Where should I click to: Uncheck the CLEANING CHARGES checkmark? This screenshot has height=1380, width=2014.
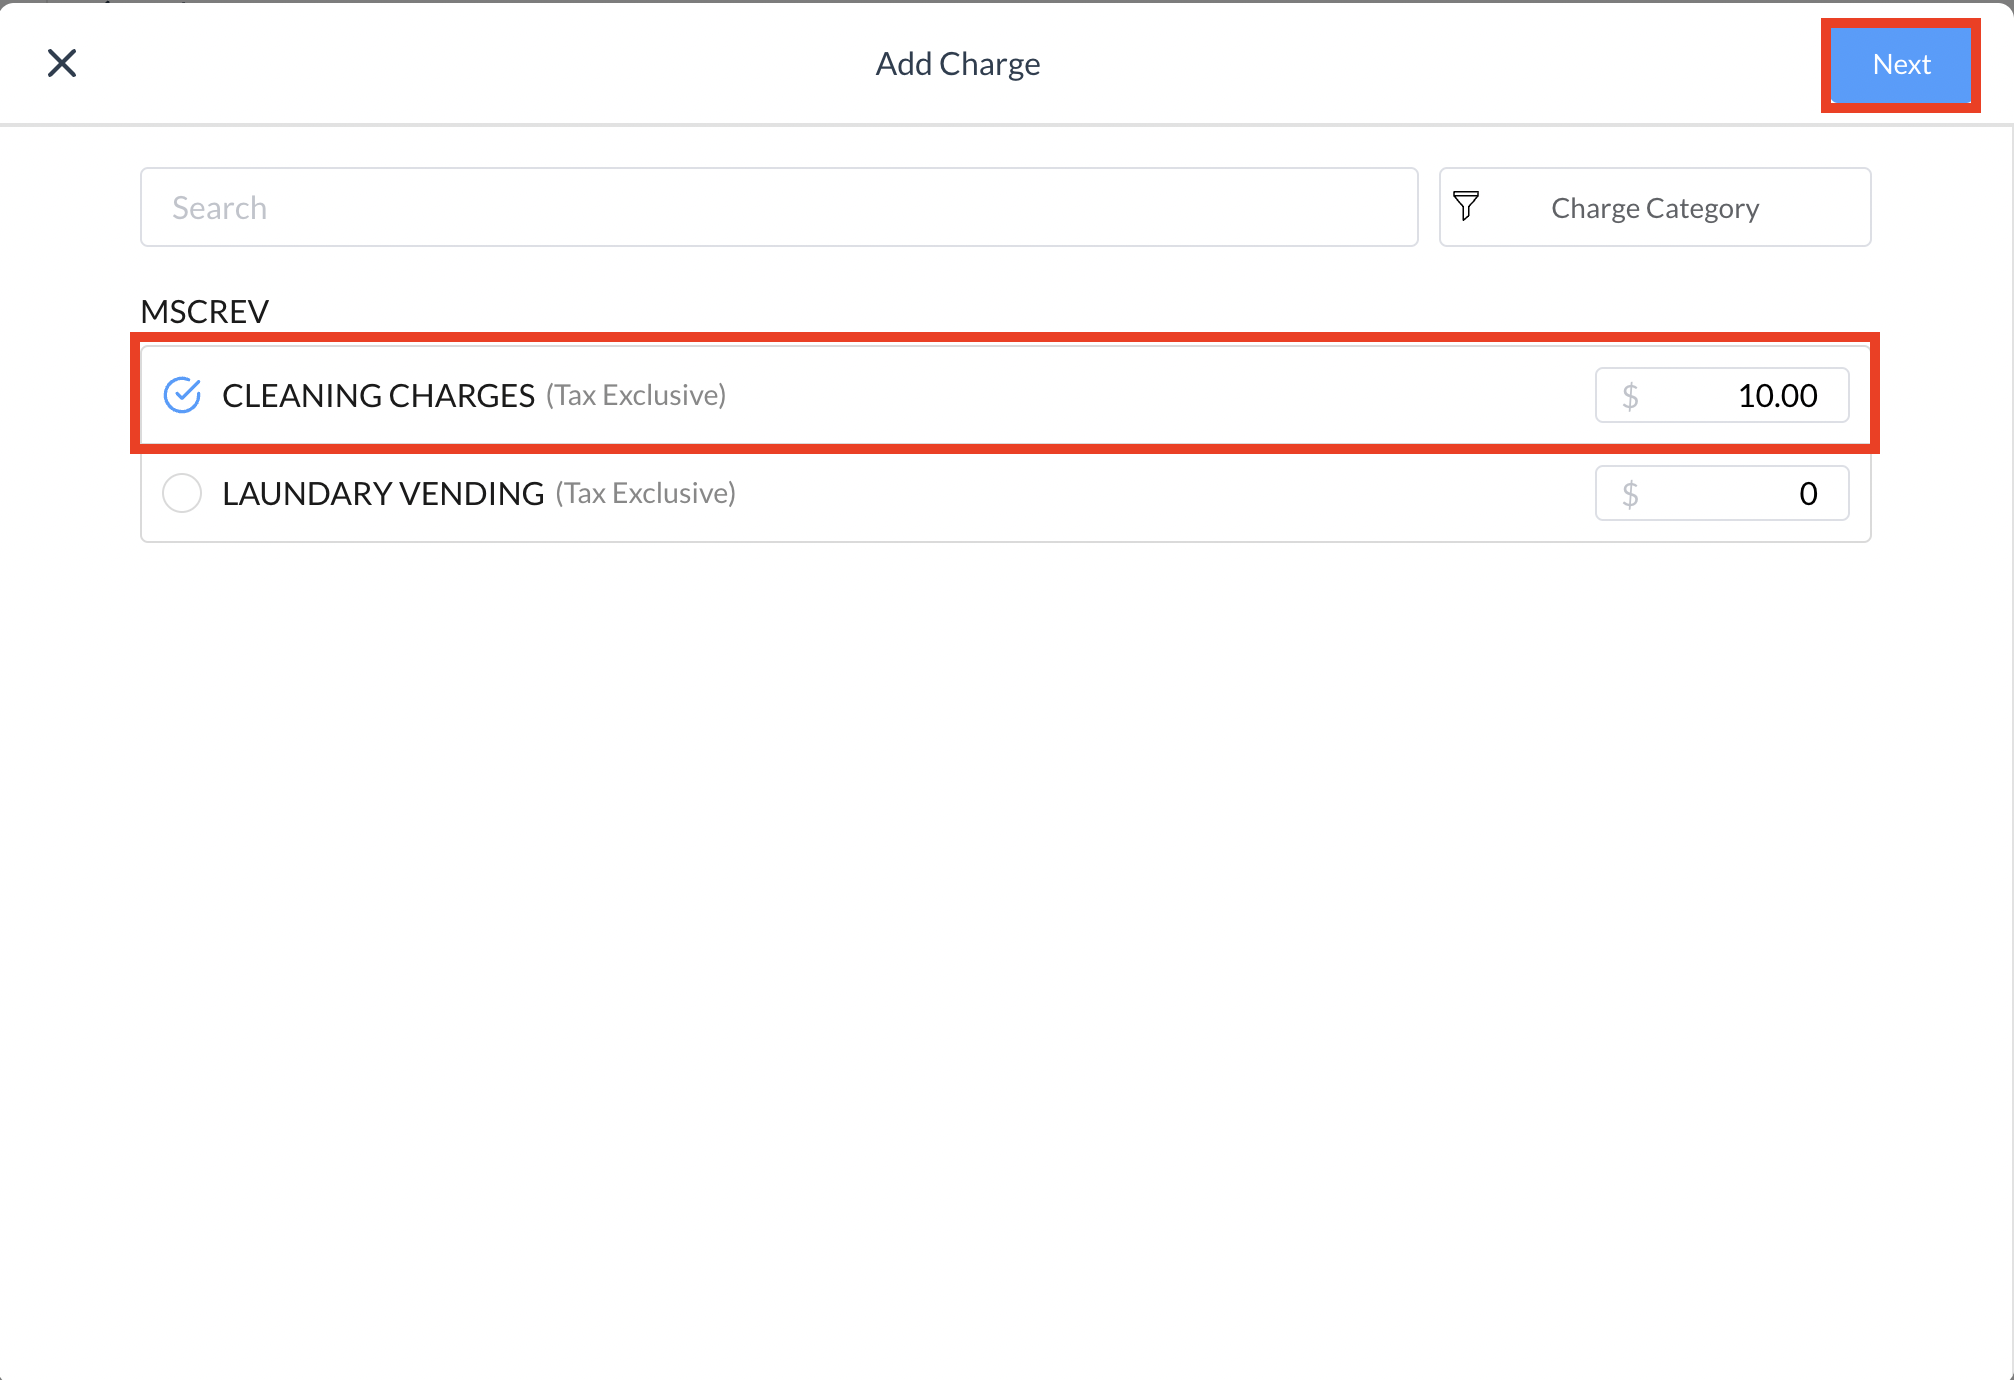[x=182, y=395]
